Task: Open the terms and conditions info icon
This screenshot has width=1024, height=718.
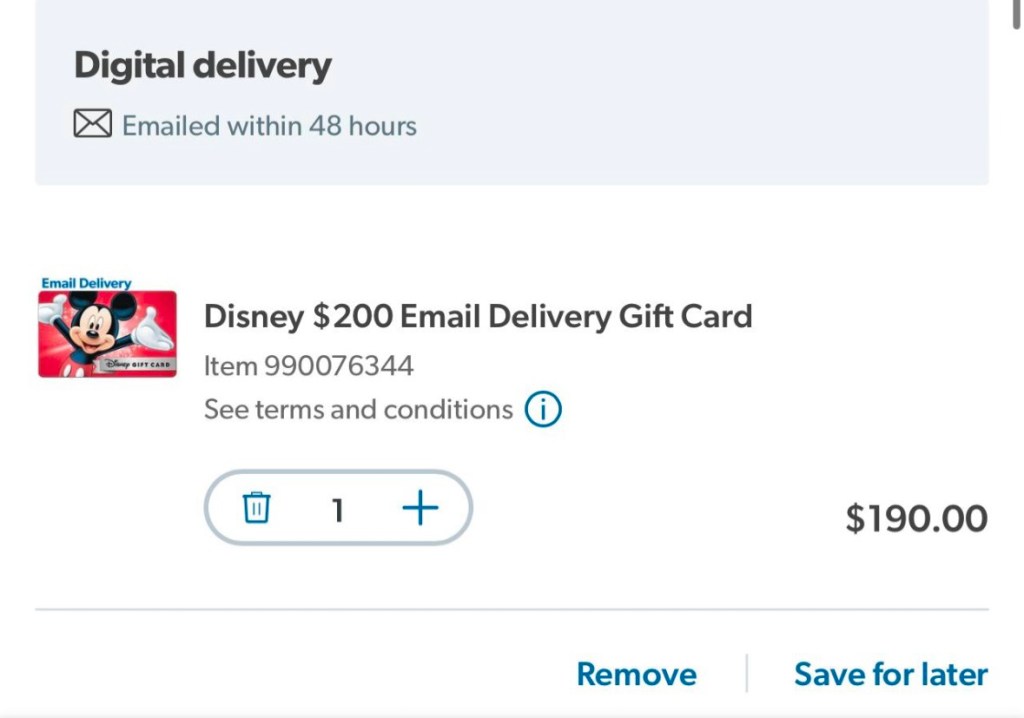Action: [543, 410]
